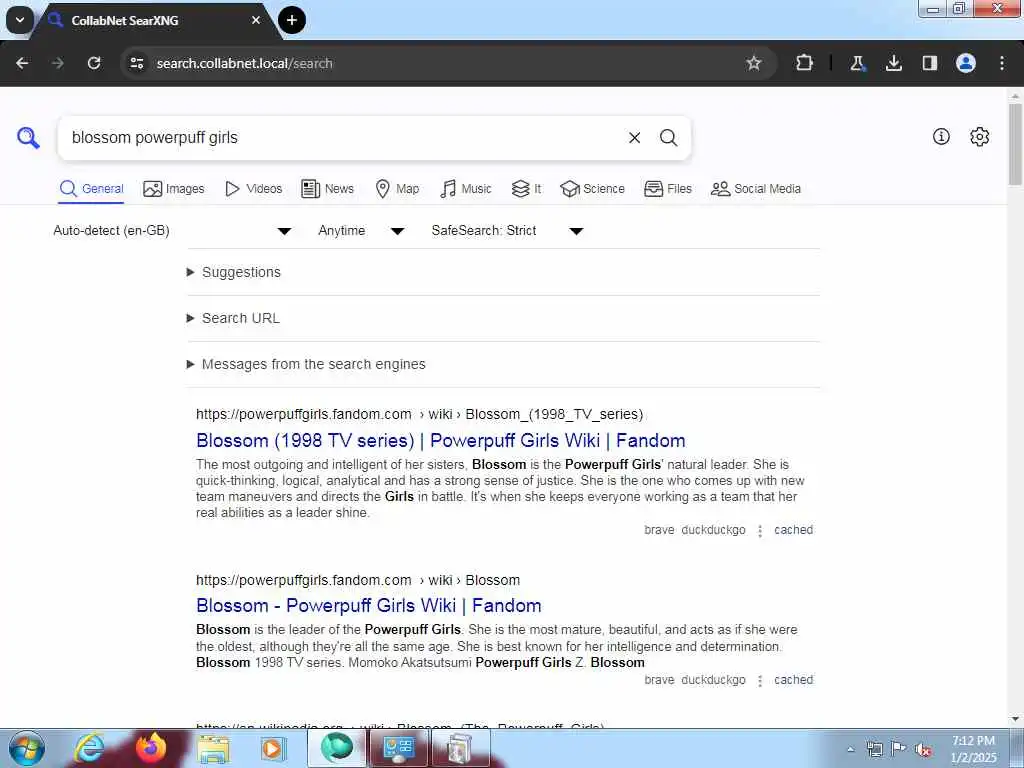Open Blossom - Powerpuff Girls Wiki result
1024x768 pixels.
click(x=369, y=605)
